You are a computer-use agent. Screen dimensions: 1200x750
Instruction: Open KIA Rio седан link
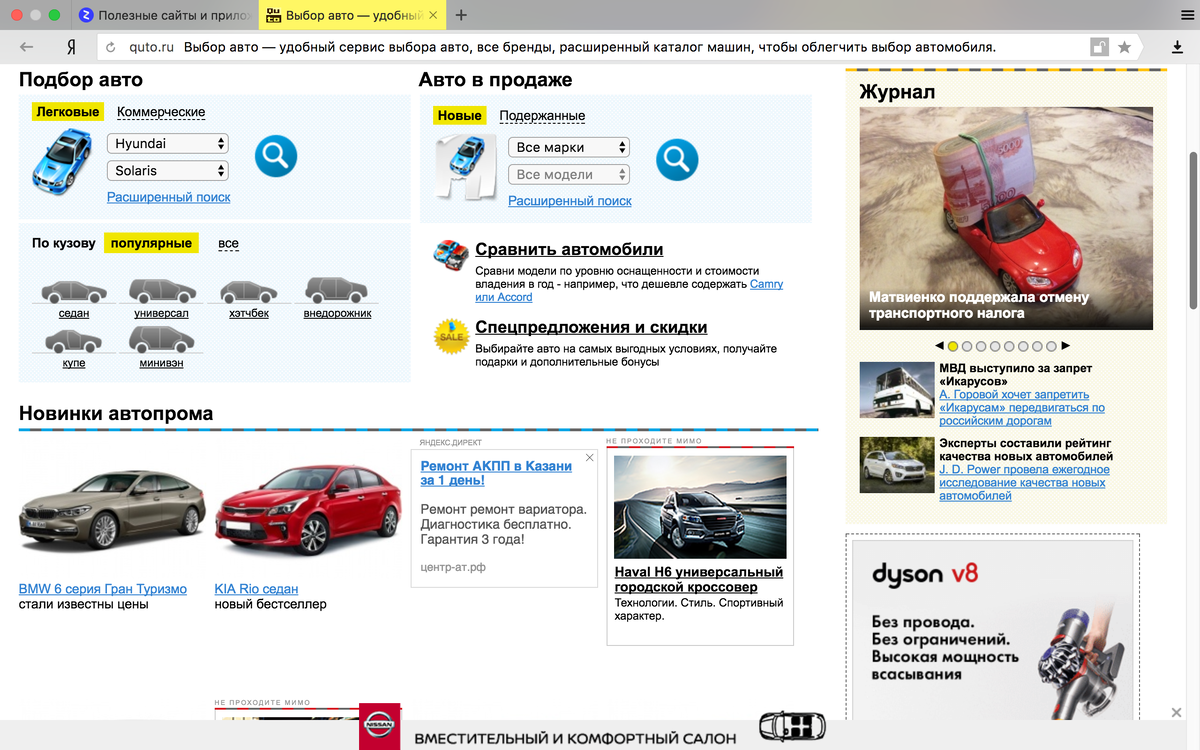pyautogui.click(x=256, y=589)
